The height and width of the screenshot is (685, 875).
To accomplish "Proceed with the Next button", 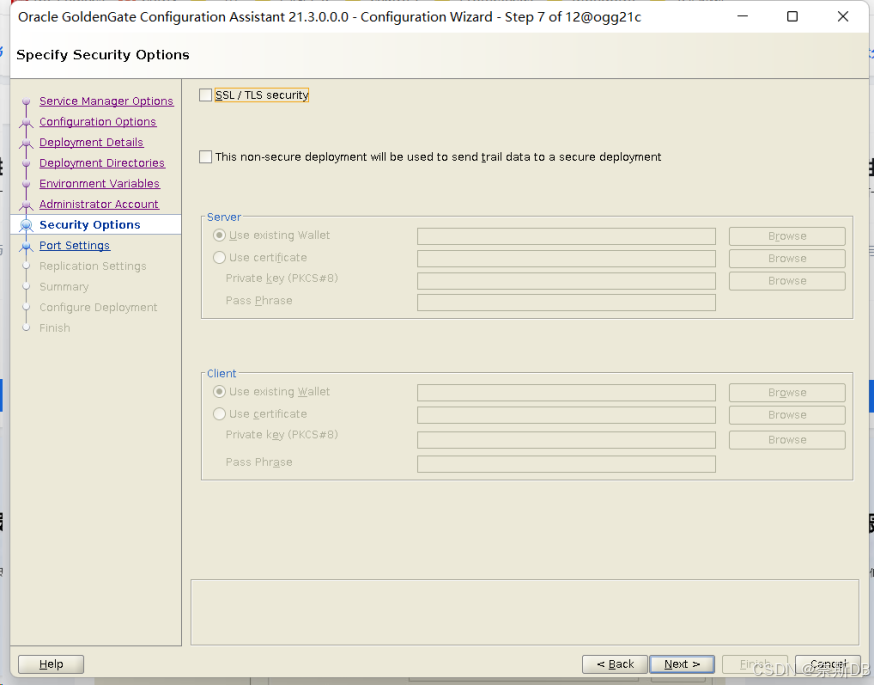I will click(x=682, y=664).
